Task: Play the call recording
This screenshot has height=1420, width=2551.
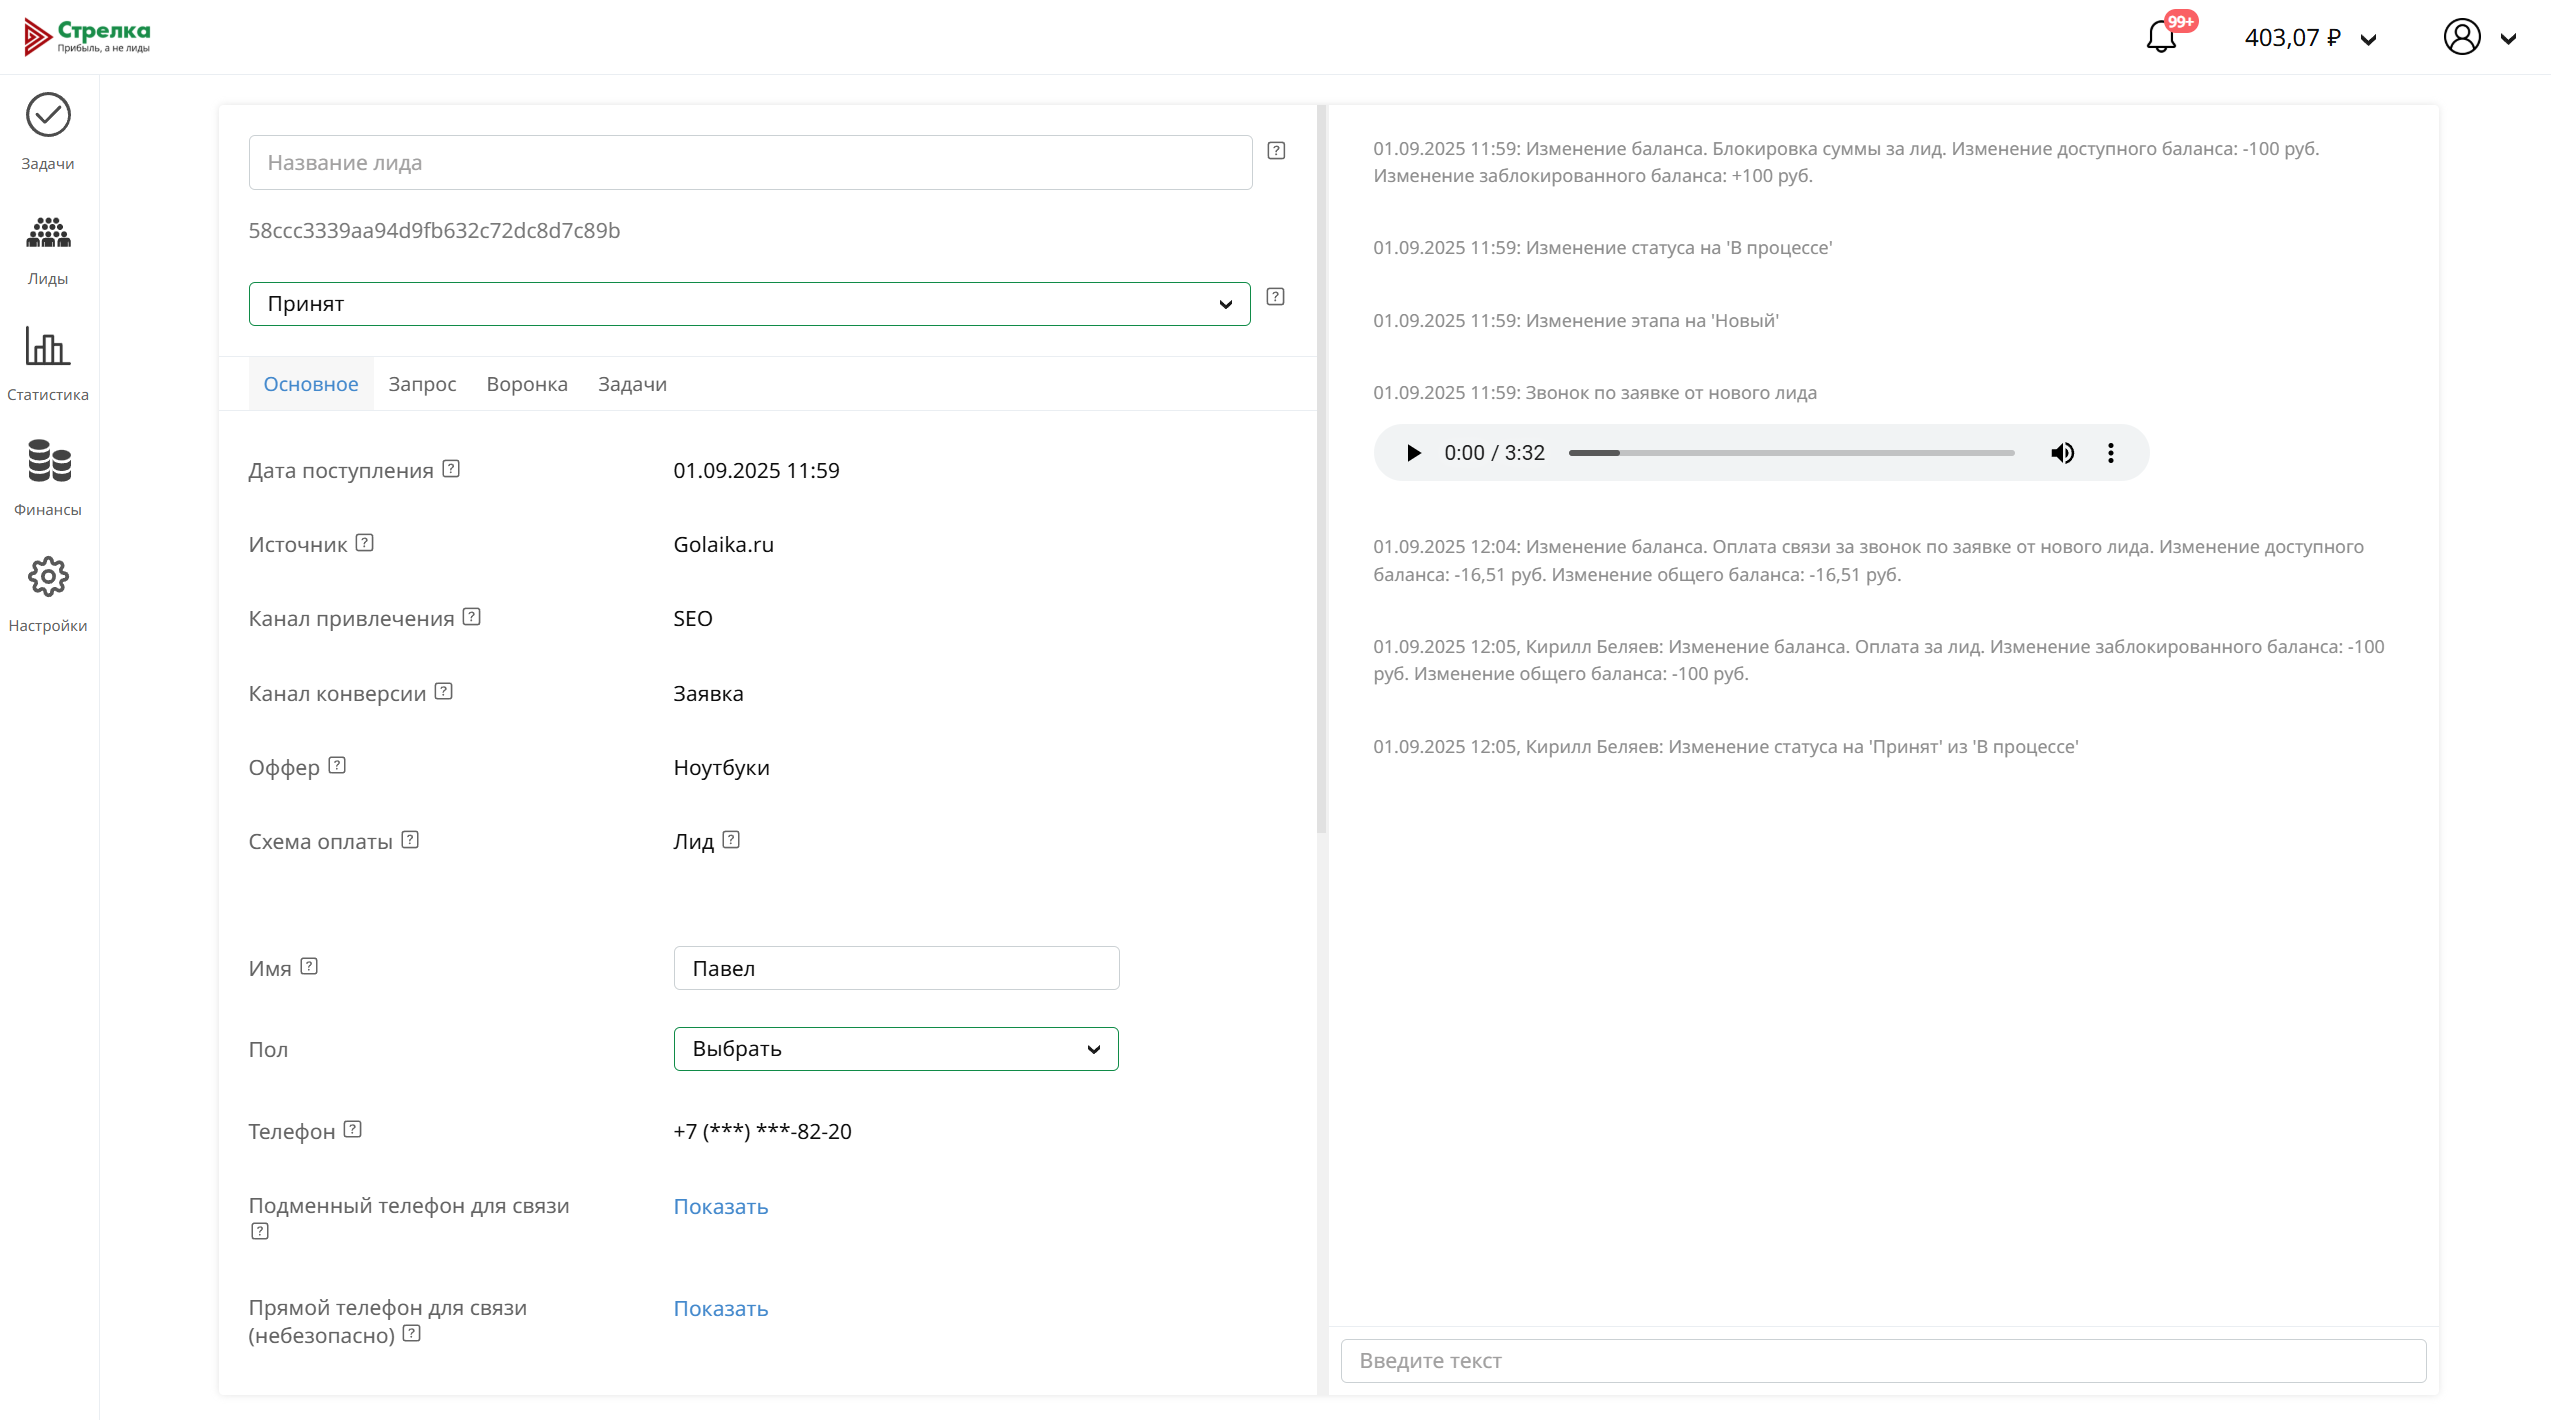Action: (x=1413, y=453)
